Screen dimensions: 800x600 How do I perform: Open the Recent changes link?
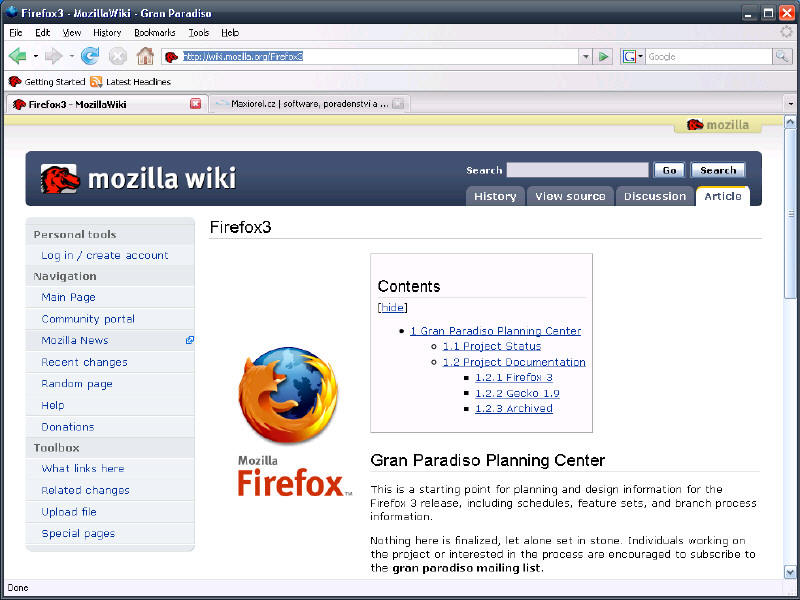84,362
